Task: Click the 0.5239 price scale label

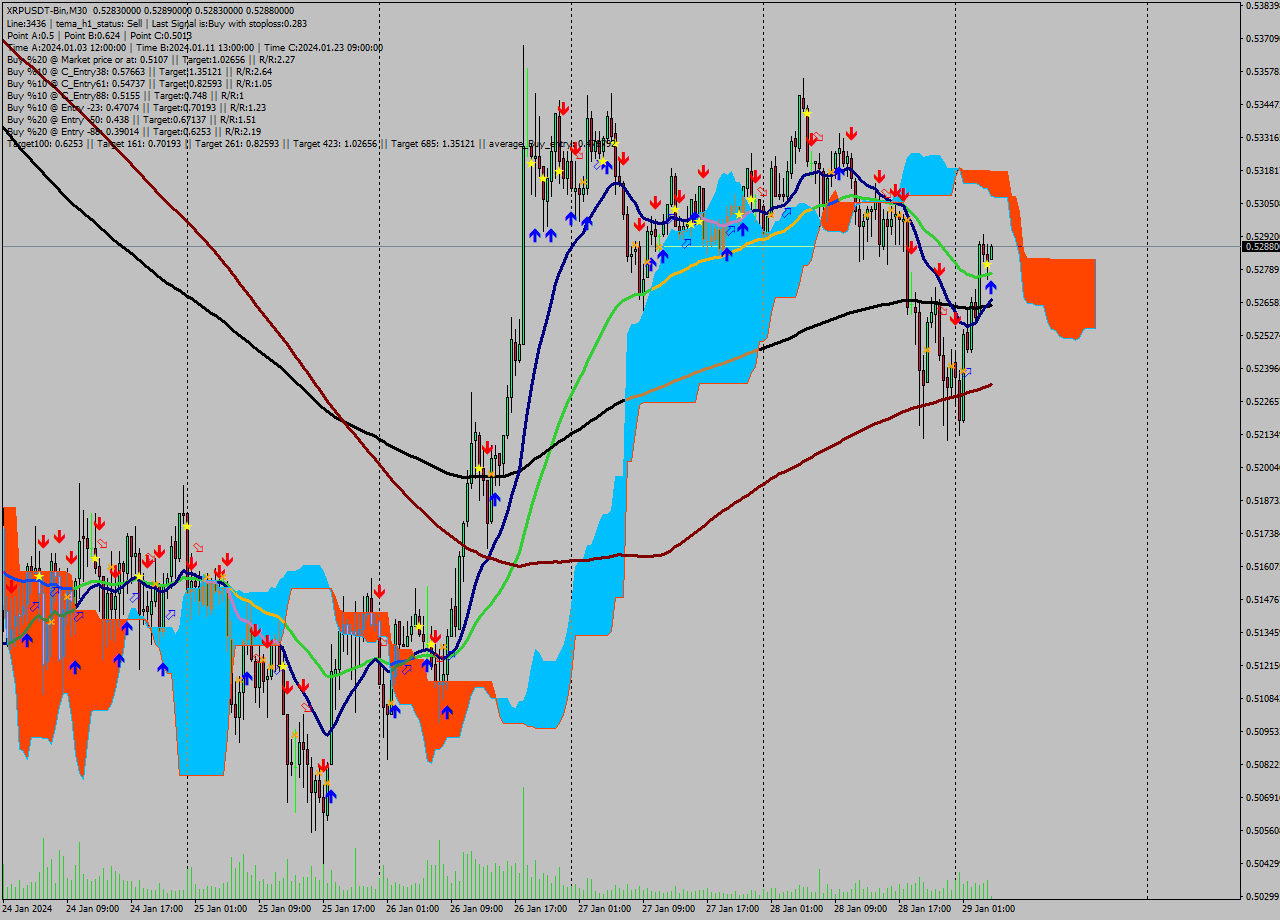Action: pyautogui.click(x=1264, y=368)
